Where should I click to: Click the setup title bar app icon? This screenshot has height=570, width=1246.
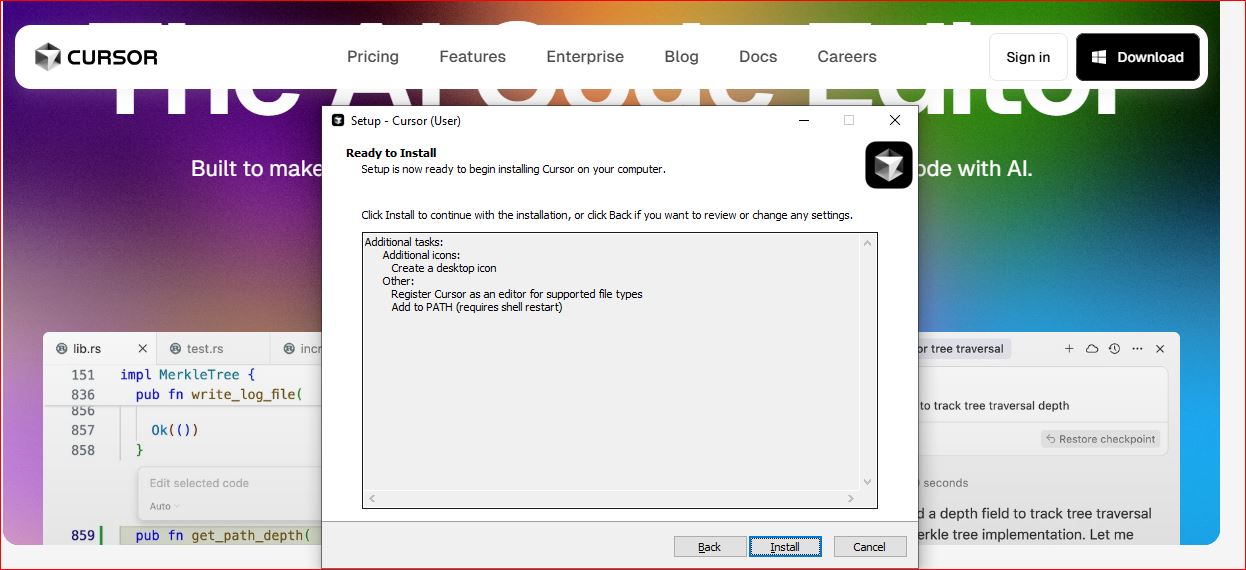point(338,121)
